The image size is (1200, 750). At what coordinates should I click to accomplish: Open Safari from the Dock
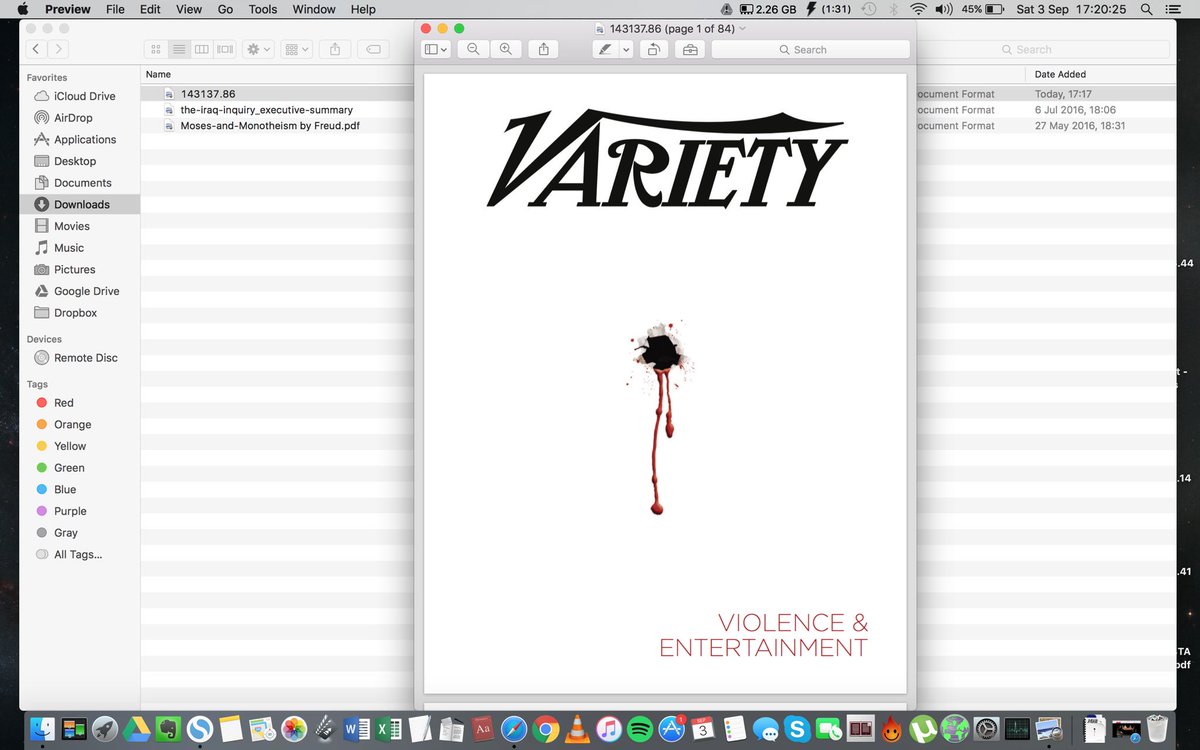tap(514, 729)
